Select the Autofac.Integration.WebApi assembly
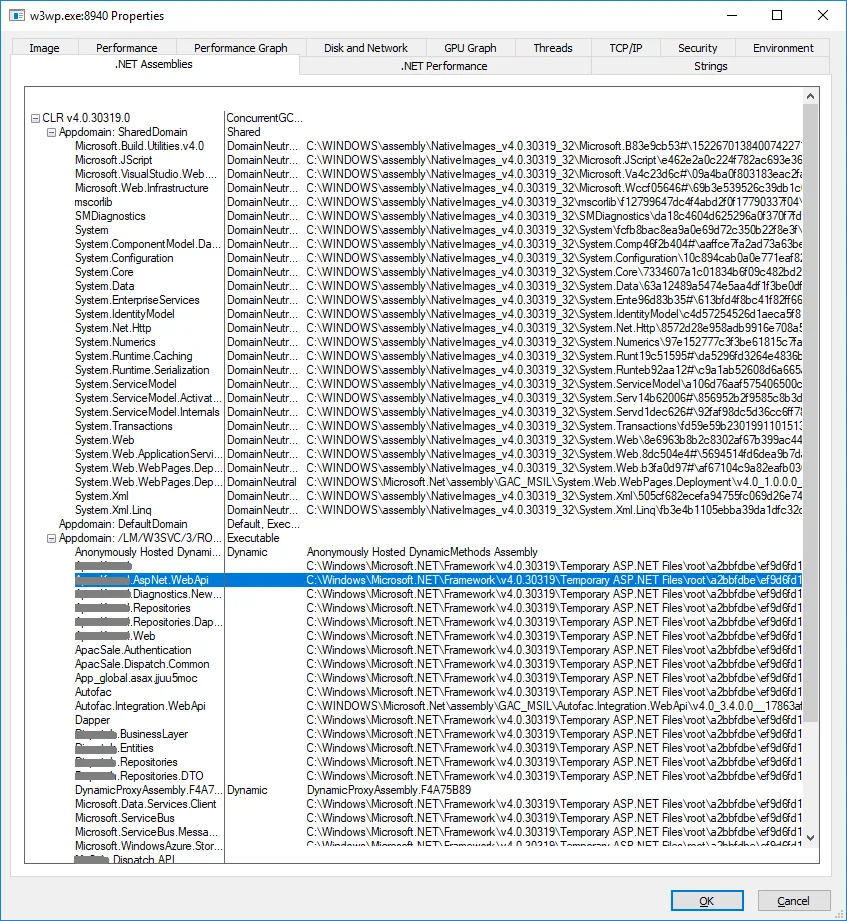847x921 pixels. pos(140,706)
